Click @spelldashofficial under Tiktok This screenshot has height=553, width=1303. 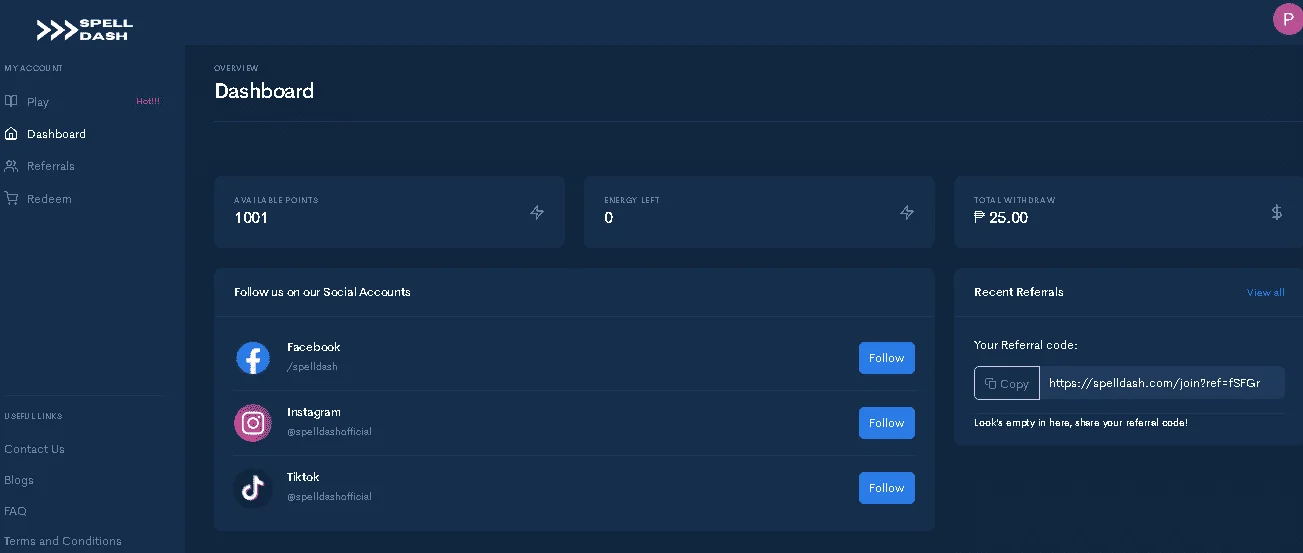pyautogui.click(x=329, y=497)
